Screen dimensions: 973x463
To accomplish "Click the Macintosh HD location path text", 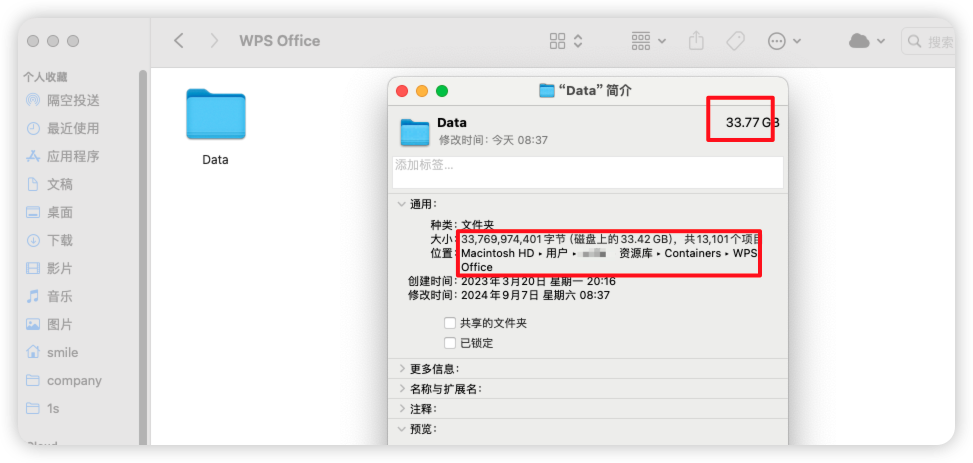I will (x=610, y=260).
